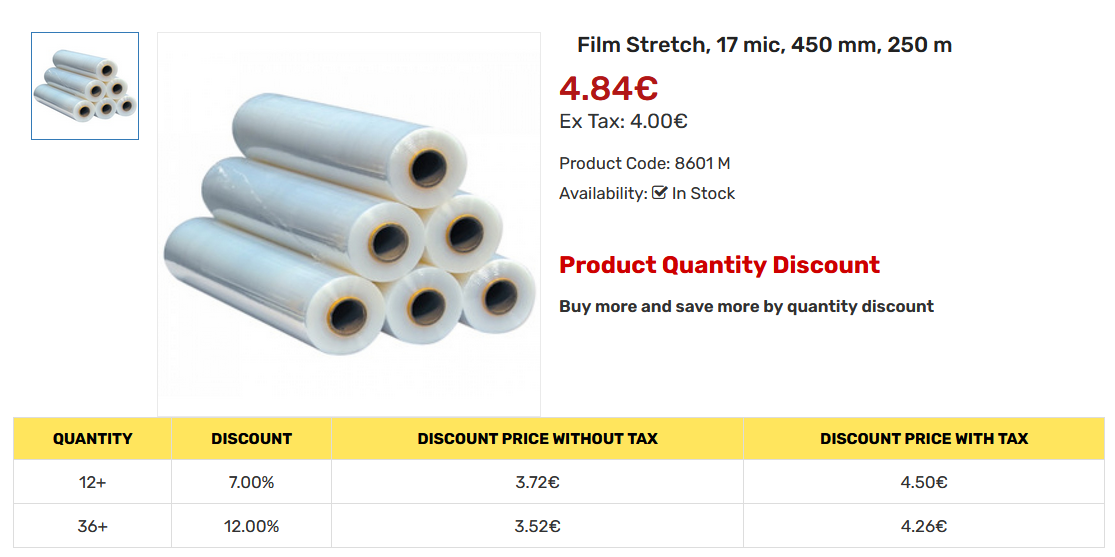Click the Film Stretch product title

764,45
